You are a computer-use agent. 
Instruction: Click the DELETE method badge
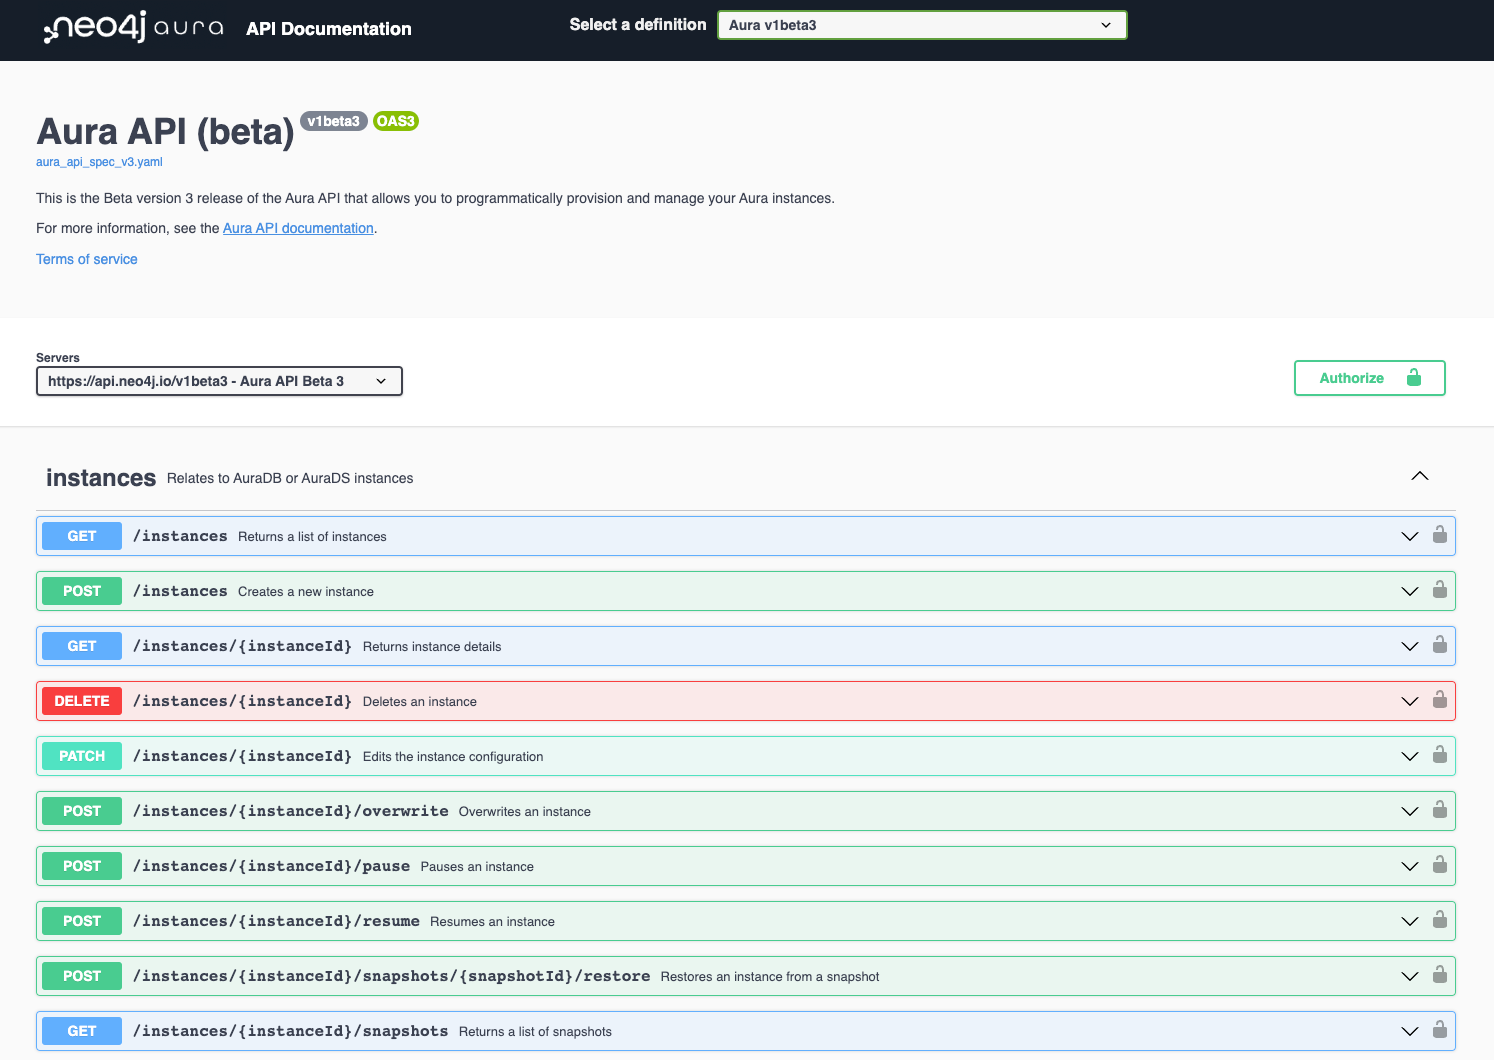click(x=82, y=701)
